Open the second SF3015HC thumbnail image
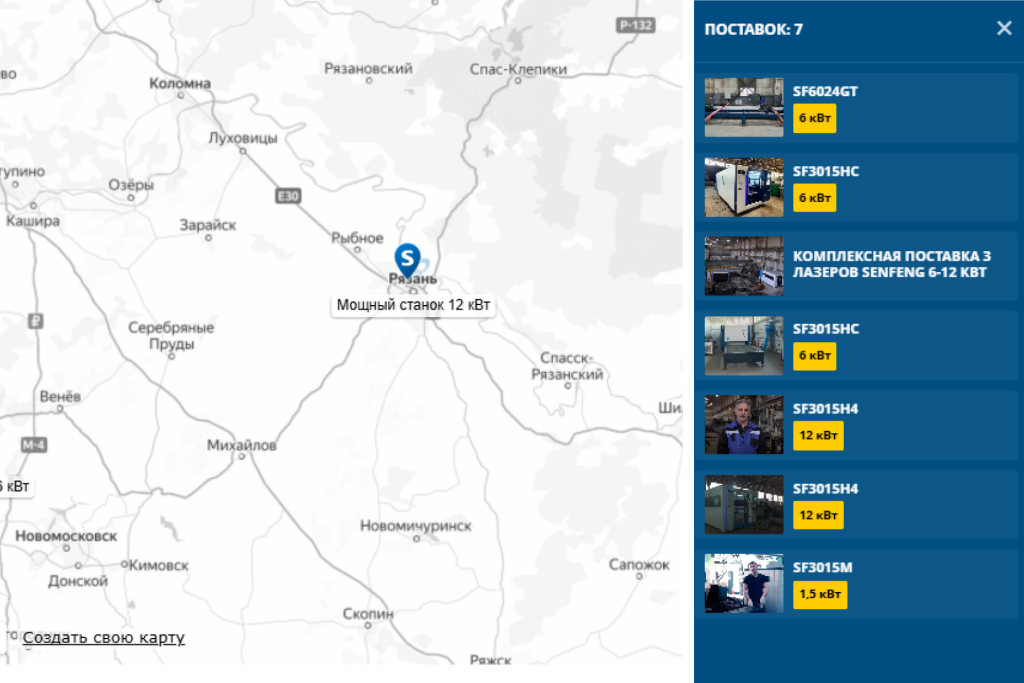This screenshot has height=683, width=1024. pyautogui.click(x=744, y=345)
